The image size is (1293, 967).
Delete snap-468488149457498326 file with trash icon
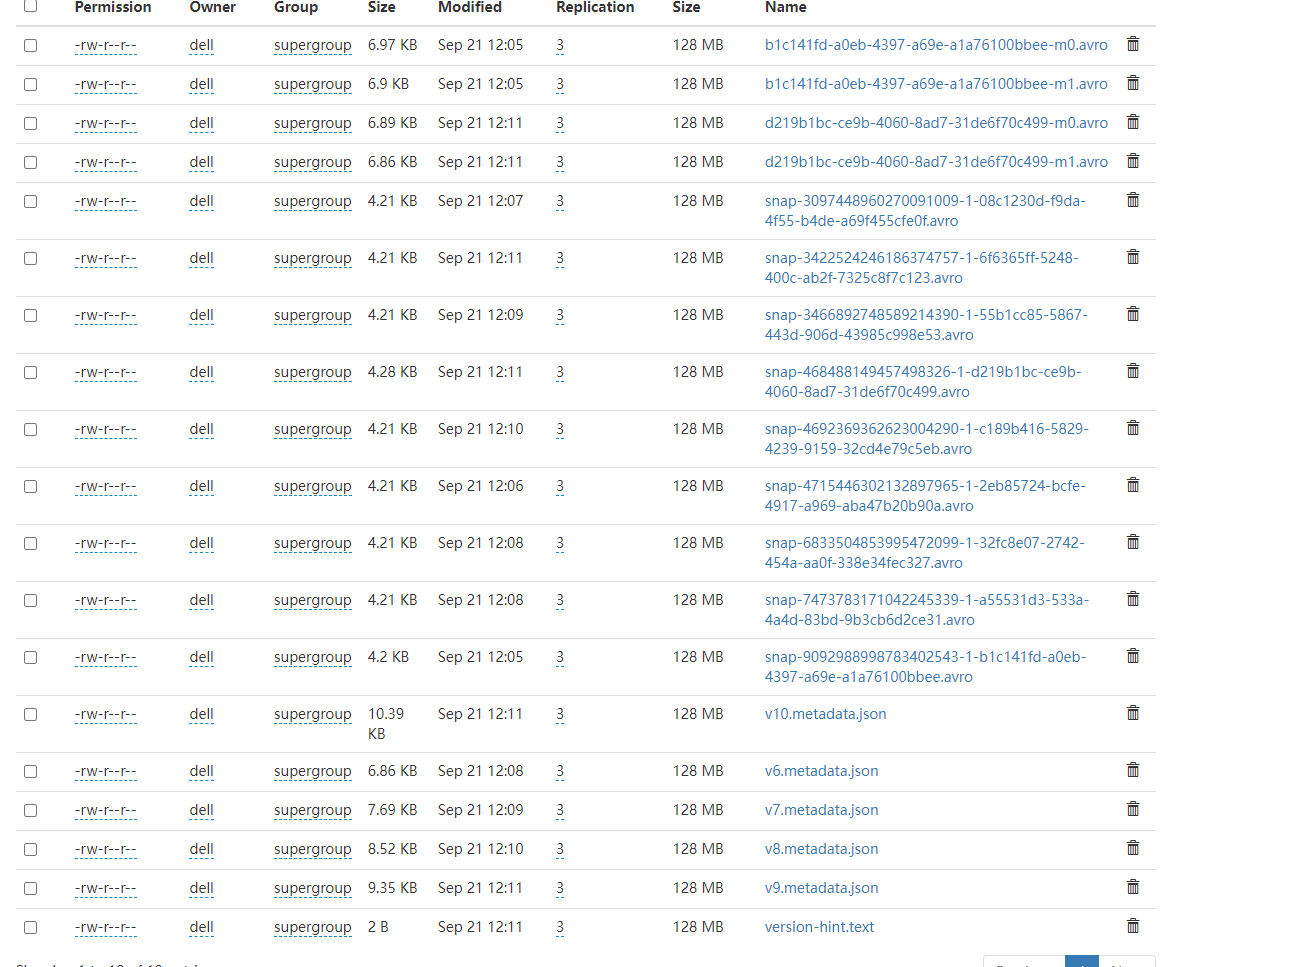(1133, 371)
